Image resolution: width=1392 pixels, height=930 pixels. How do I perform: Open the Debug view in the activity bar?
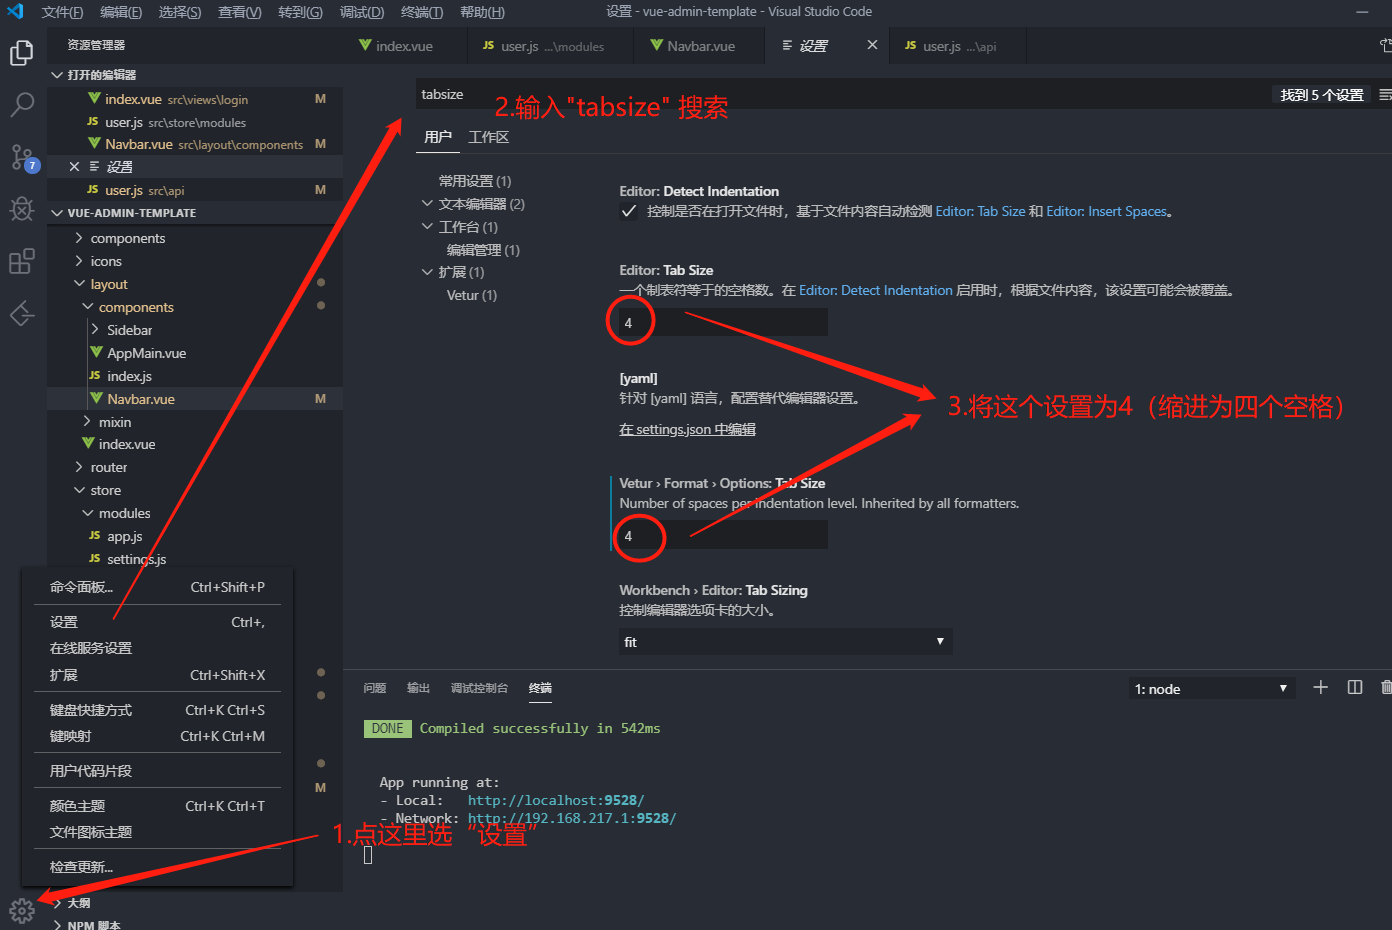coord(21,208)
